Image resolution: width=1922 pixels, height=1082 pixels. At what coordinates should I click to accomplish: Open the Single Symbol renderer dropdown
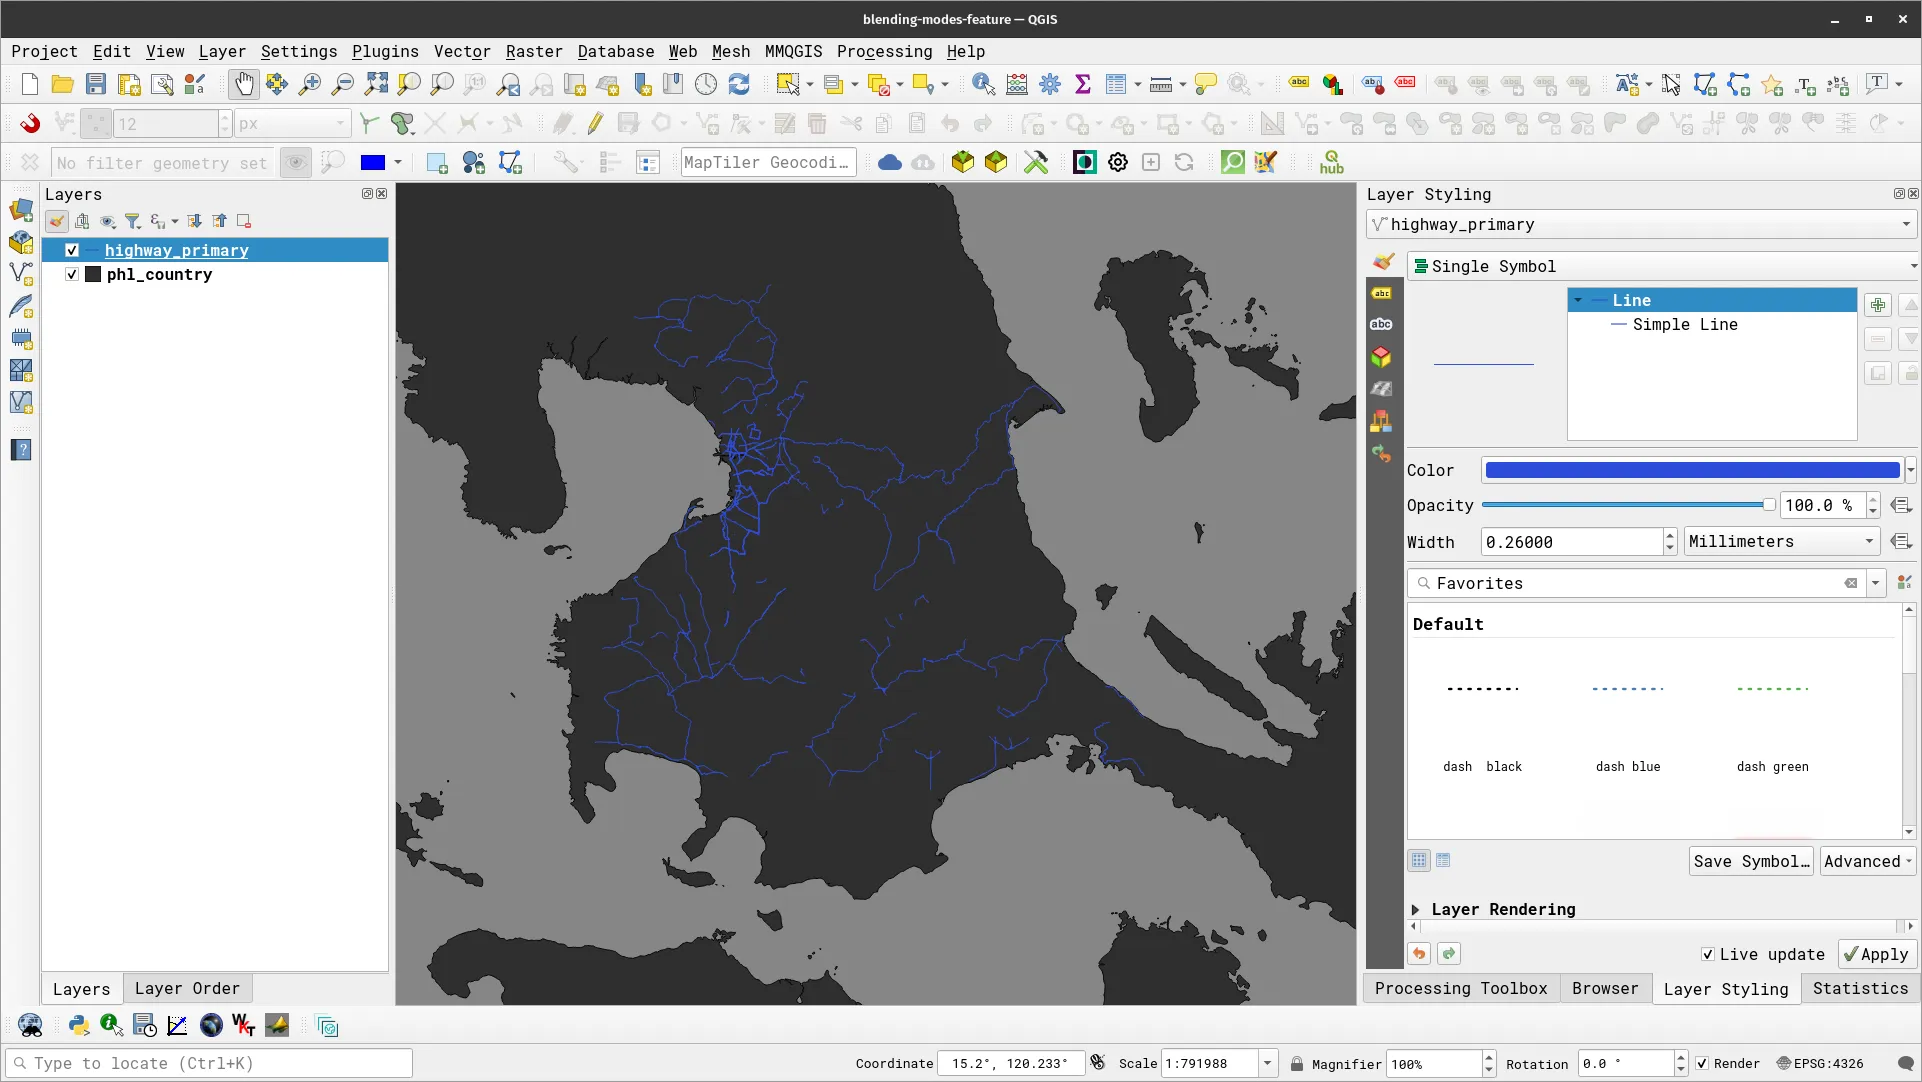pyautogui.click(x=1660, y=266)
